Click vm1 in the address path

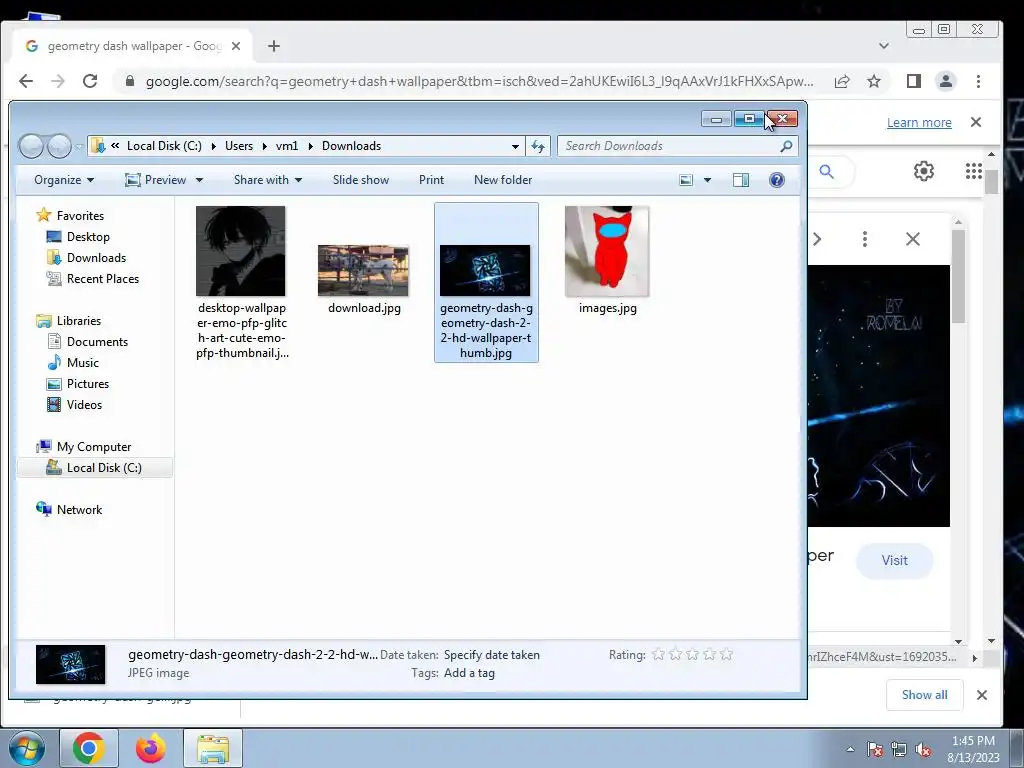[x=287, y=146]
